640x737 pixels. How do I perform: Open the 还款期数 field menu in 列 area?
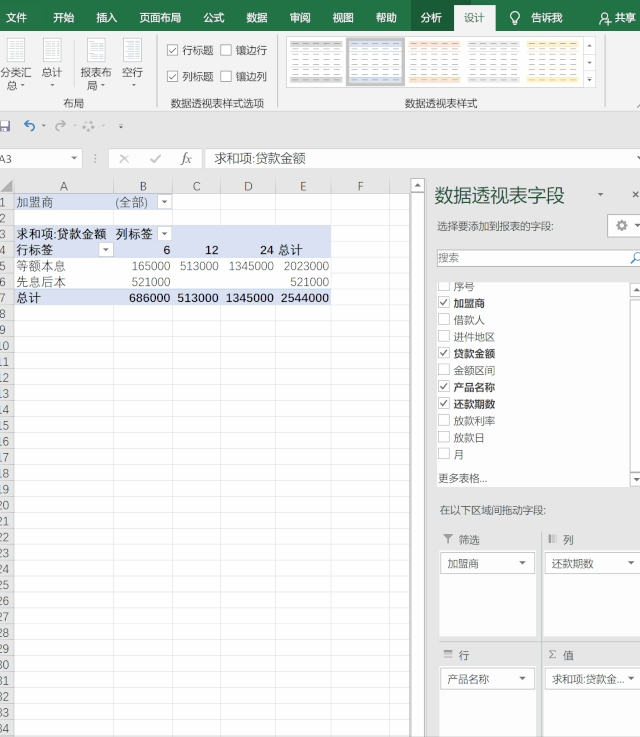click(631, 563)
